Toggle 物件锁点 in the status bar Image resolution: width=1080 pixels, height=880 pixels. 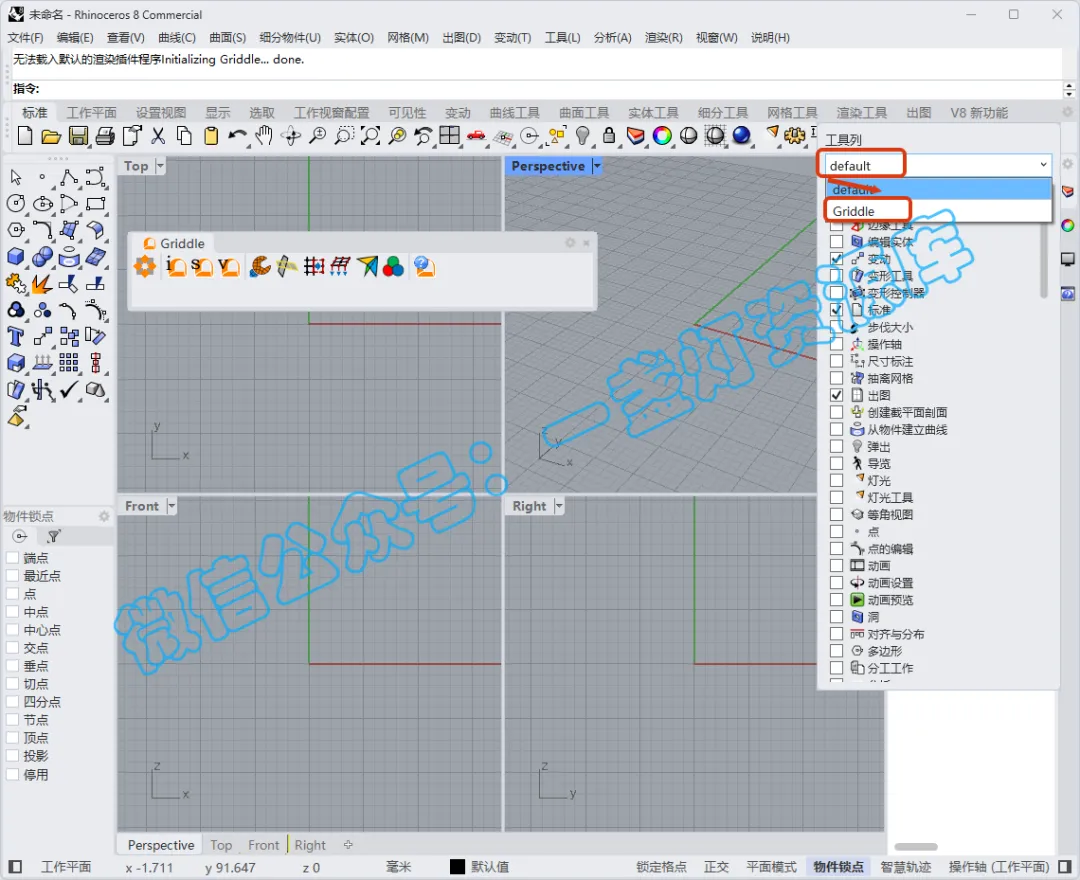point(838,867)
